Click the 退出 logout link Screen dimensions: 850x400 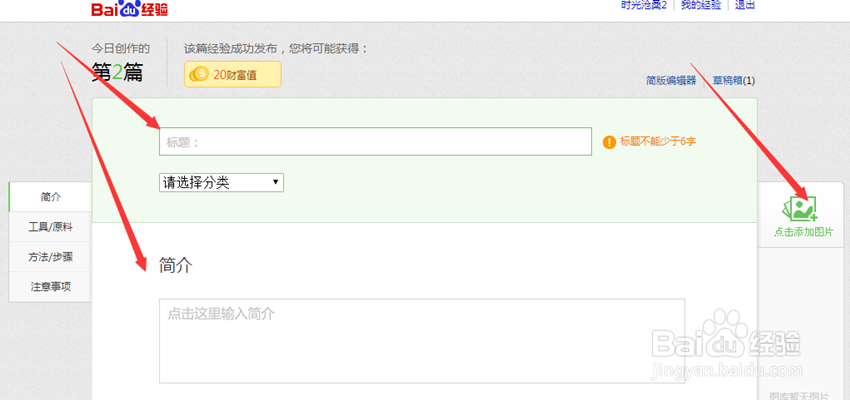[745, 5]
